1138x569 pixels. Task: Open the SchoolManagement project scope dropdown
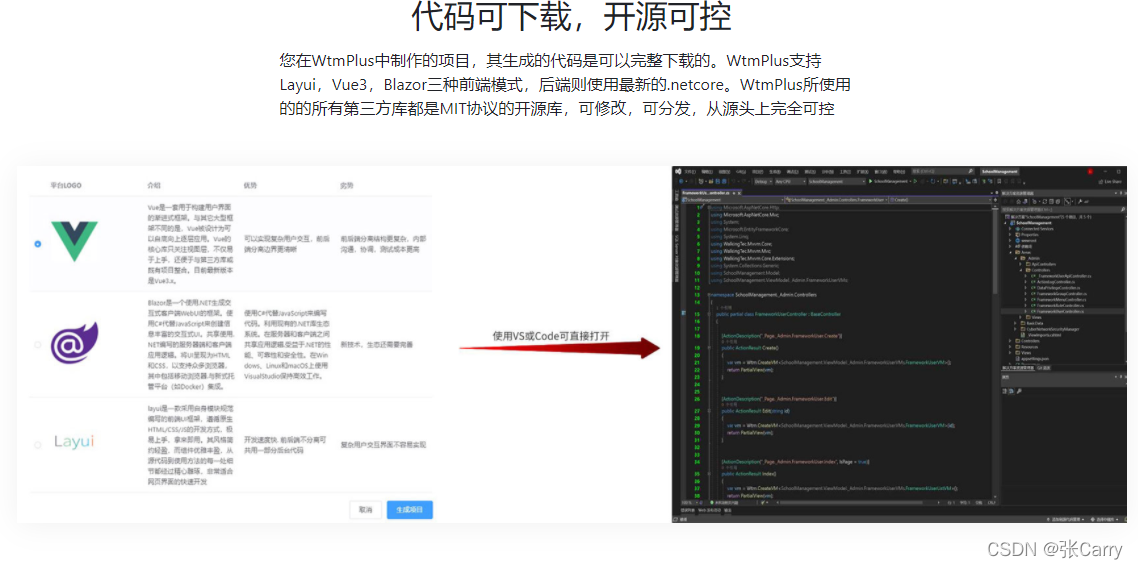tap(732, 200)
